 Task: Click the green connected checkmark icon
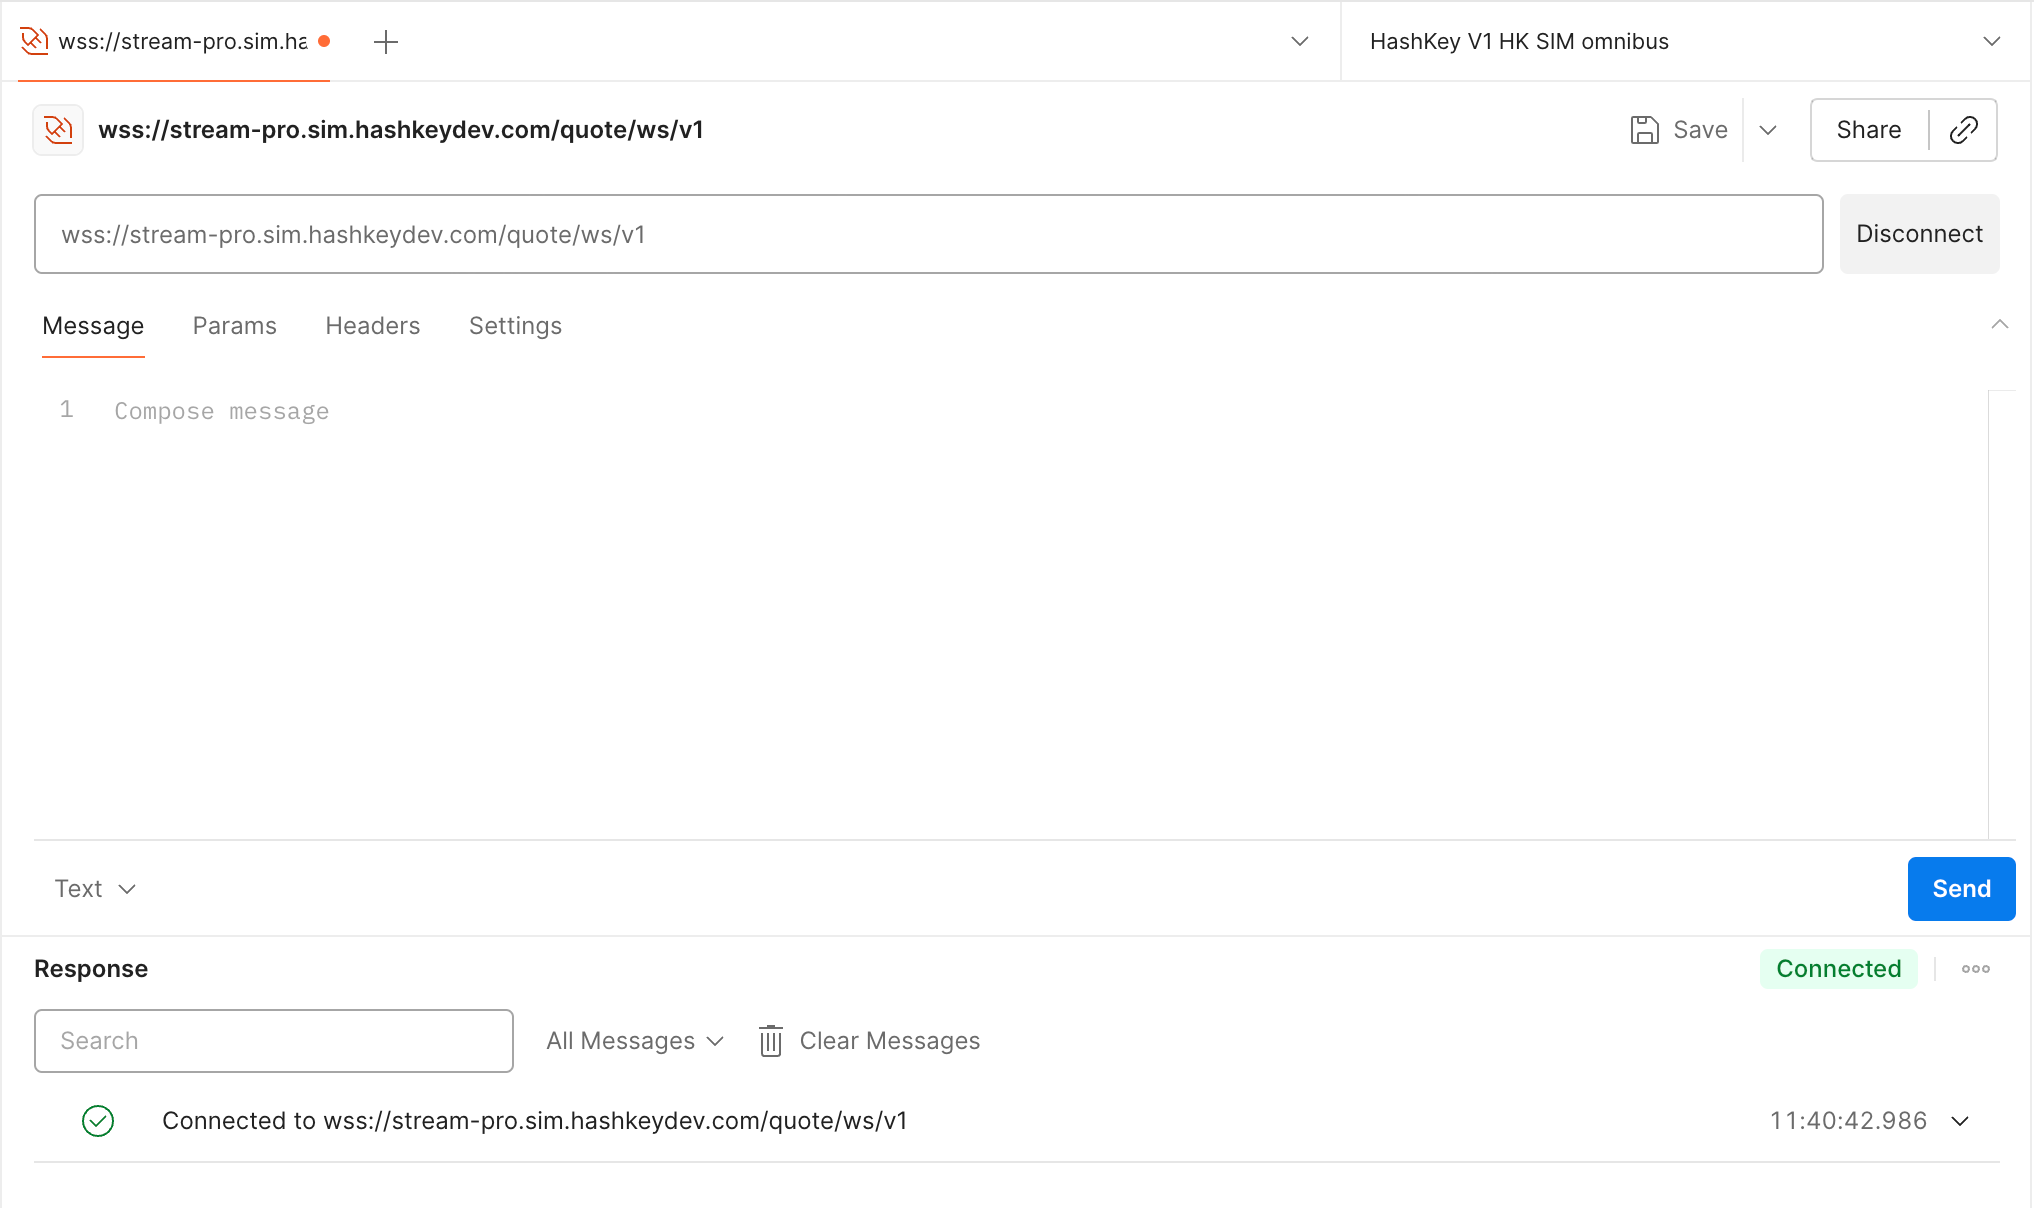point(98,1121)
